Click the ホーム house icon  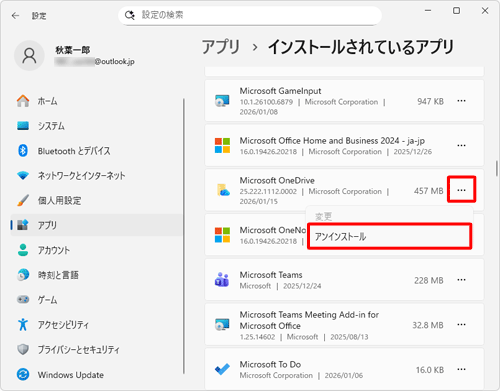click(x=23, y=101)
